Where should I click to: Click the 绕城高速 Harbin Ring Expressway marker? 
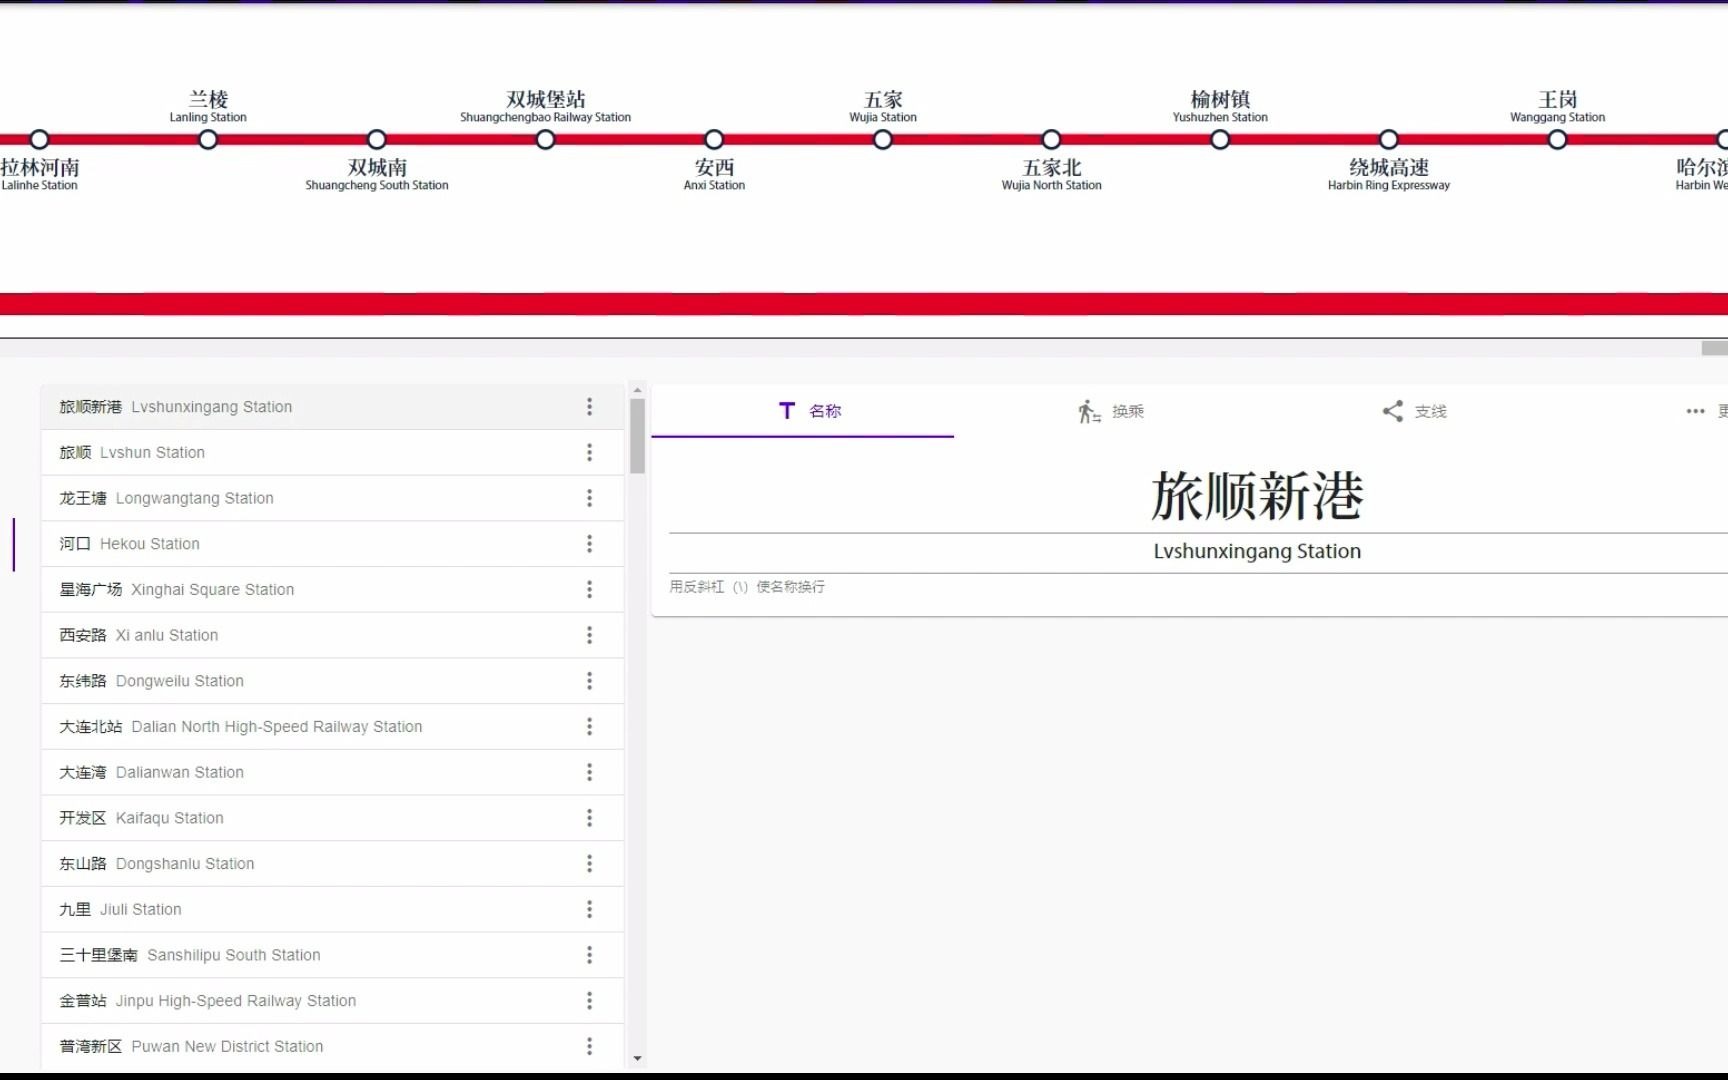[x=1389, y=139]
